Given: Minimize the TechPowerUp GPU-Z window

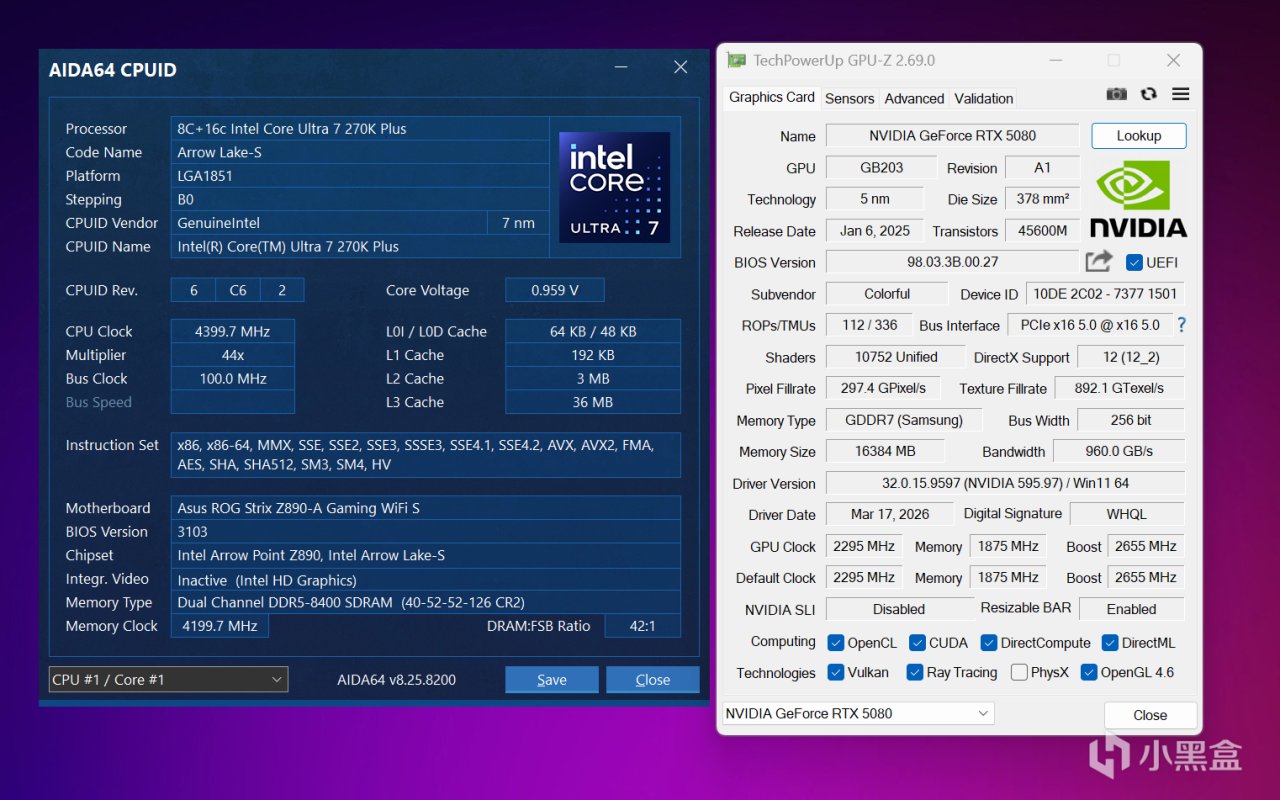Looking at the screenshot, I should pos(1055,61).
